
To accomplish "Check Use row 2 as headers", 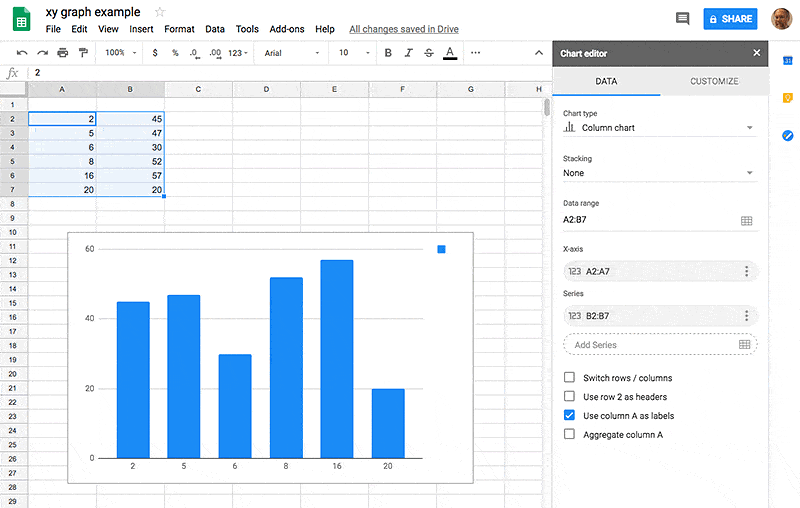I will click(570, 397).
